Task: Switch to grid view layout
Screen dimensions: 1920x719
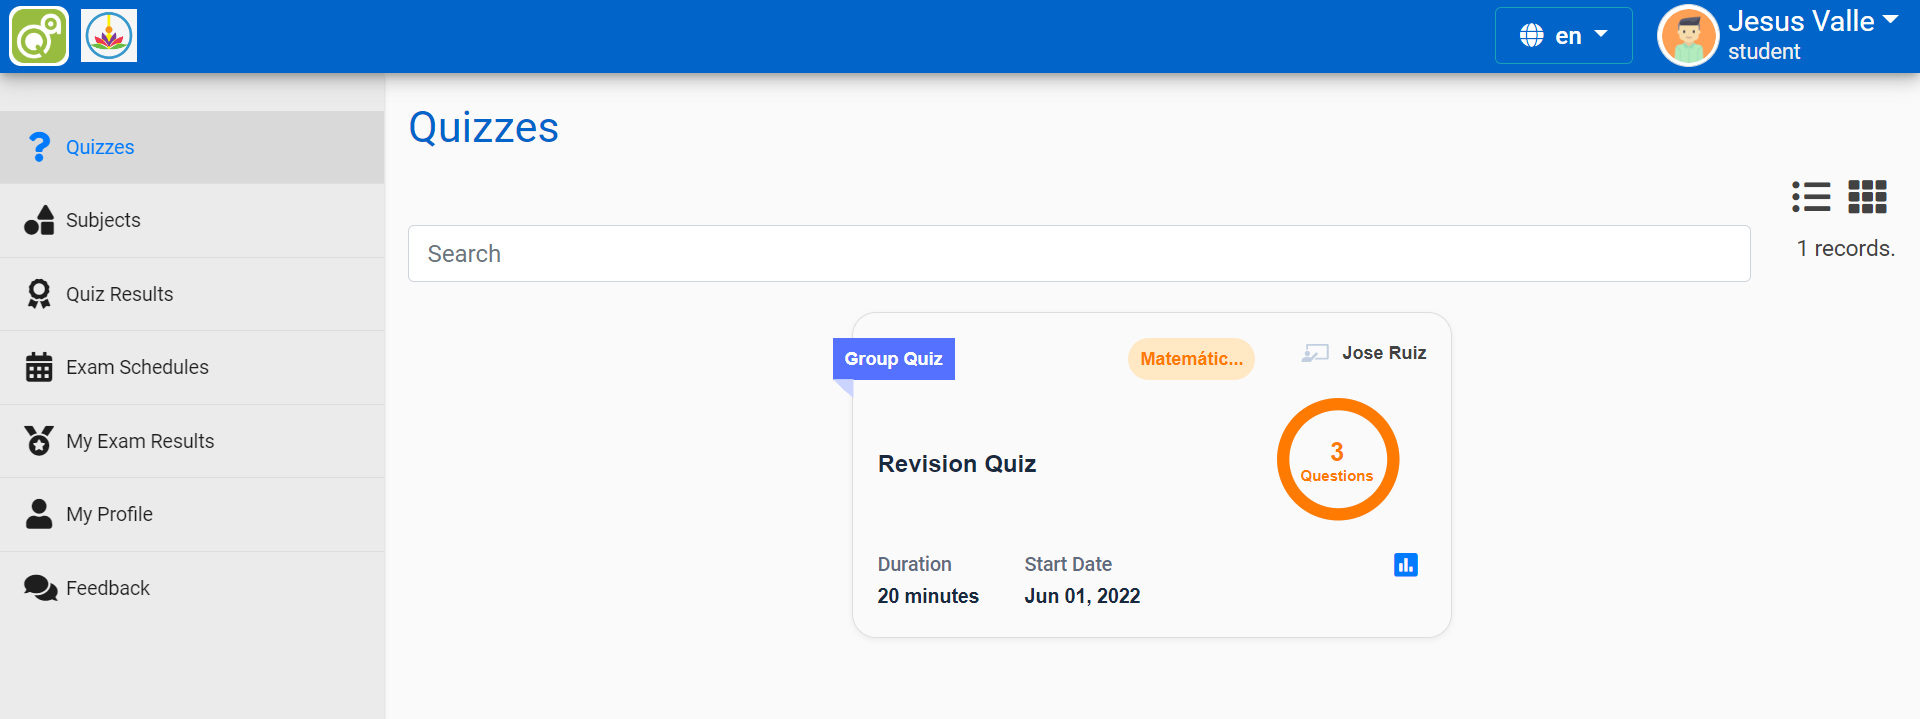Action: pos(1867,197)
